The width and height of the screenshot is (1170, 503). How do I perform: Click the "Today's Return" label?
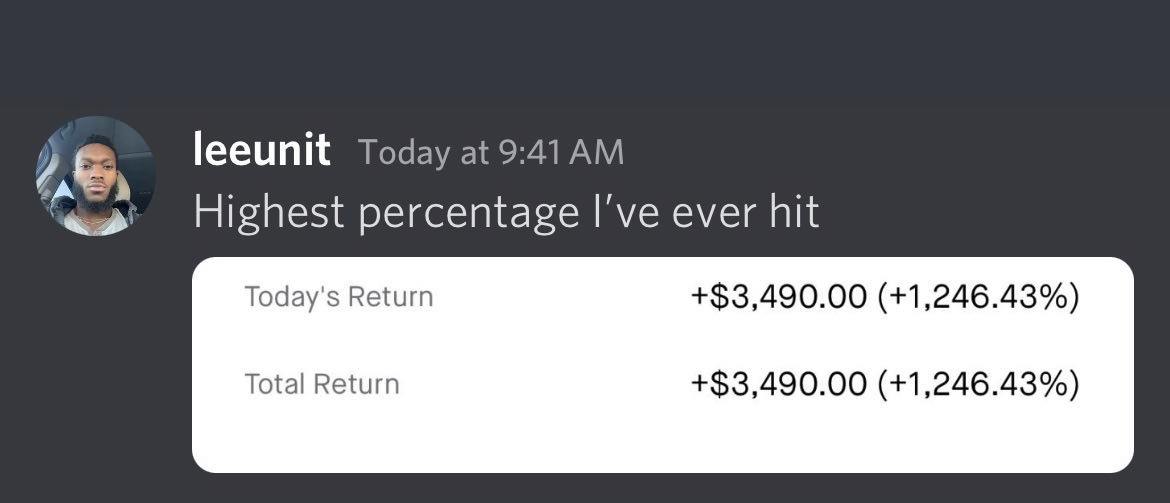339,297
